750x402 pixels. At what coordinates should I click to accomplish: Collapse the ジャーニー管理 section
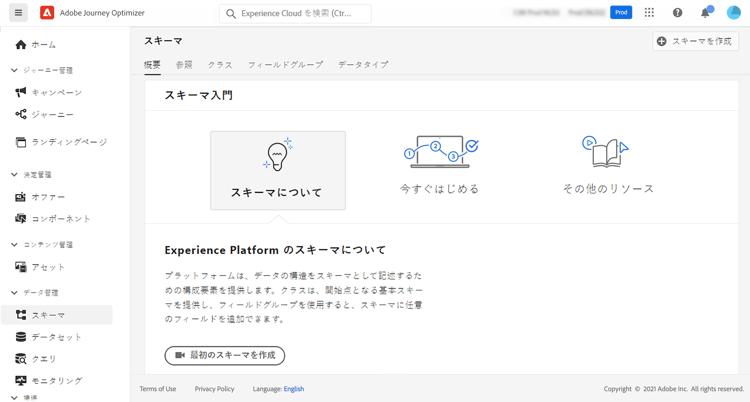[14, 70]
